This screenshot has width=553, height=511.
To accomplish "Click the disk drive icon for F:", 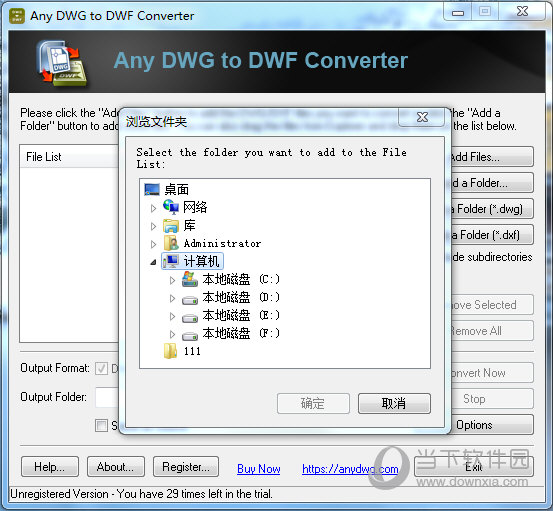I will pos(190,336).
